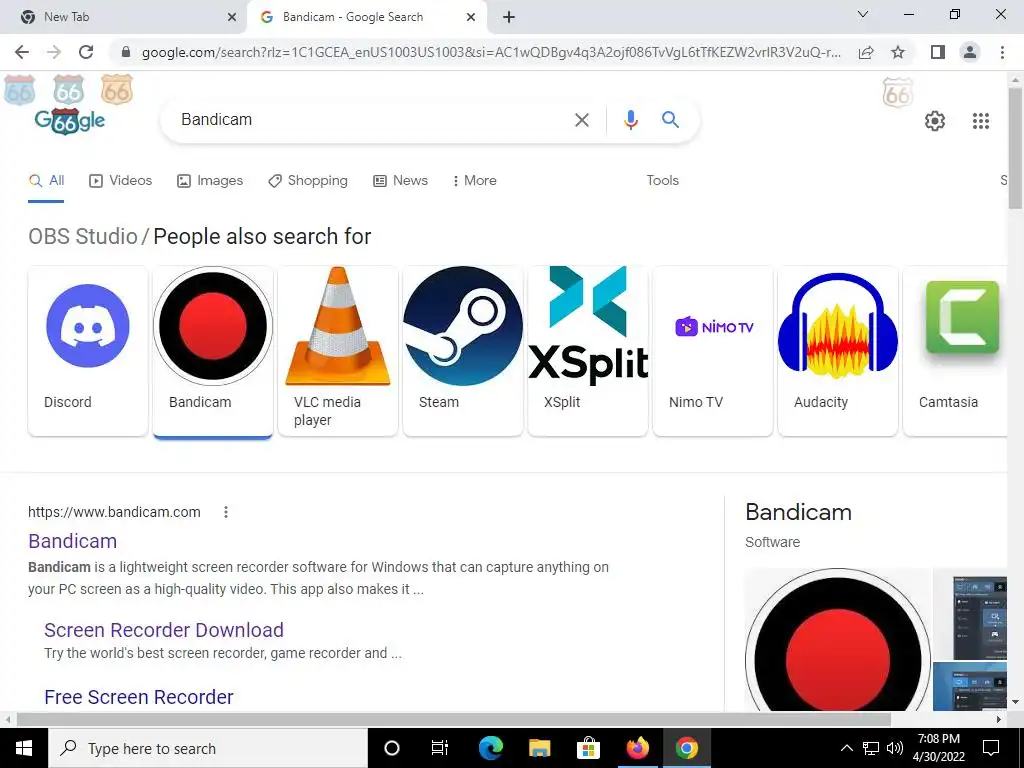Select the Bandicam card in carousel
This screenshot has width=1024, height=768.
pyautogui.click(x=213, y=351)
